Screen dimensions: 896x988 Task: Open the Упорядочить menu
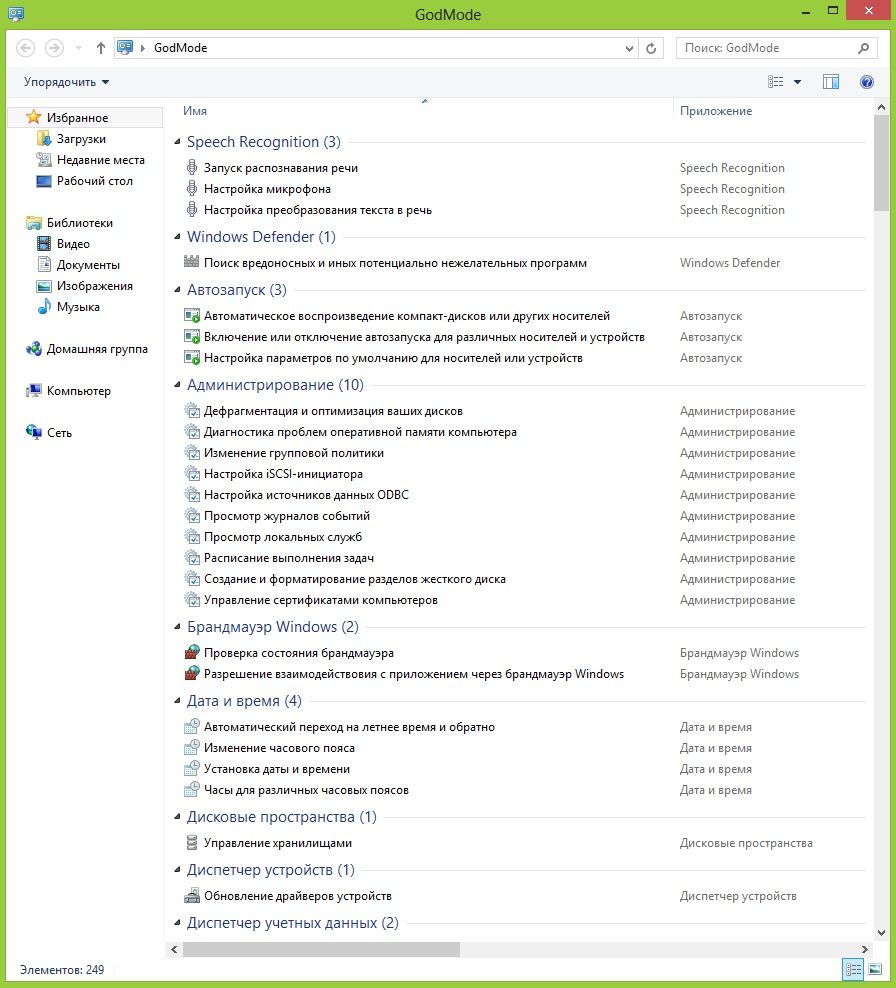point(66,82)
